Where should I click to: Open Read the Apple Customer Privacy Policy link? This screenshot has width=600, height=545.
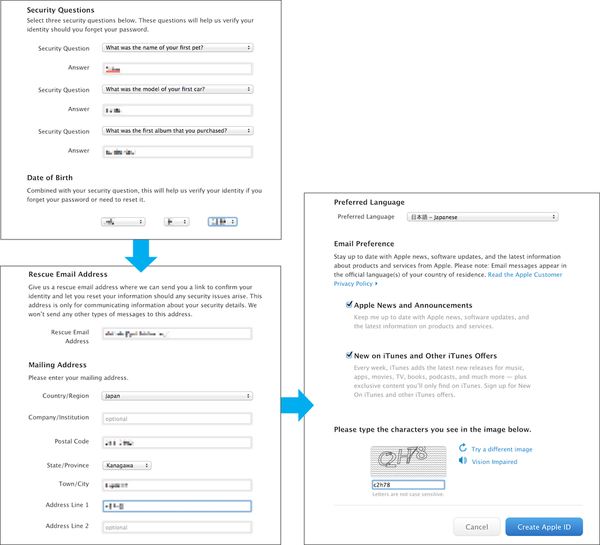(x=525, y=275)
